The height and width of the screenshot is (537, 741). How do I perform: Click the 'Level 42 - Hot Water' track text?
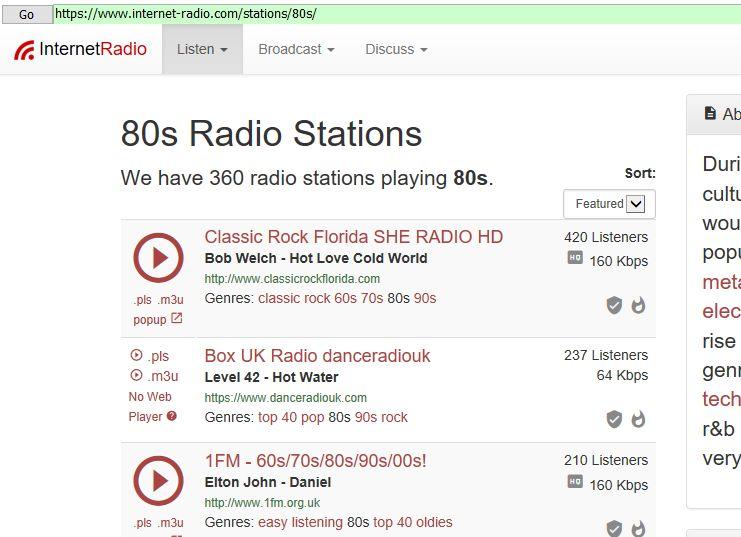pos(271,377)
